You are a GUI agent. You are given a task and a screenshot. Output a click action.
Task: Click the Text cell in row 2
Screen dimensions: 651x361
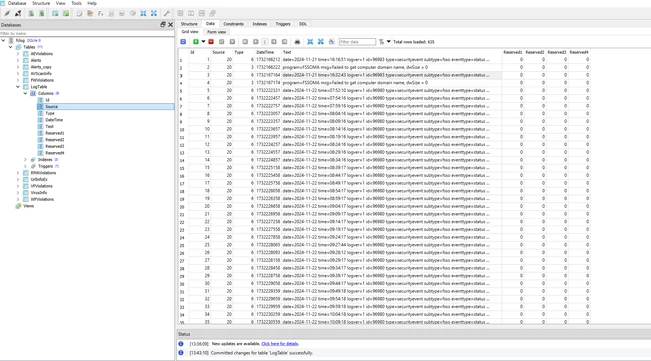[392, 67]
